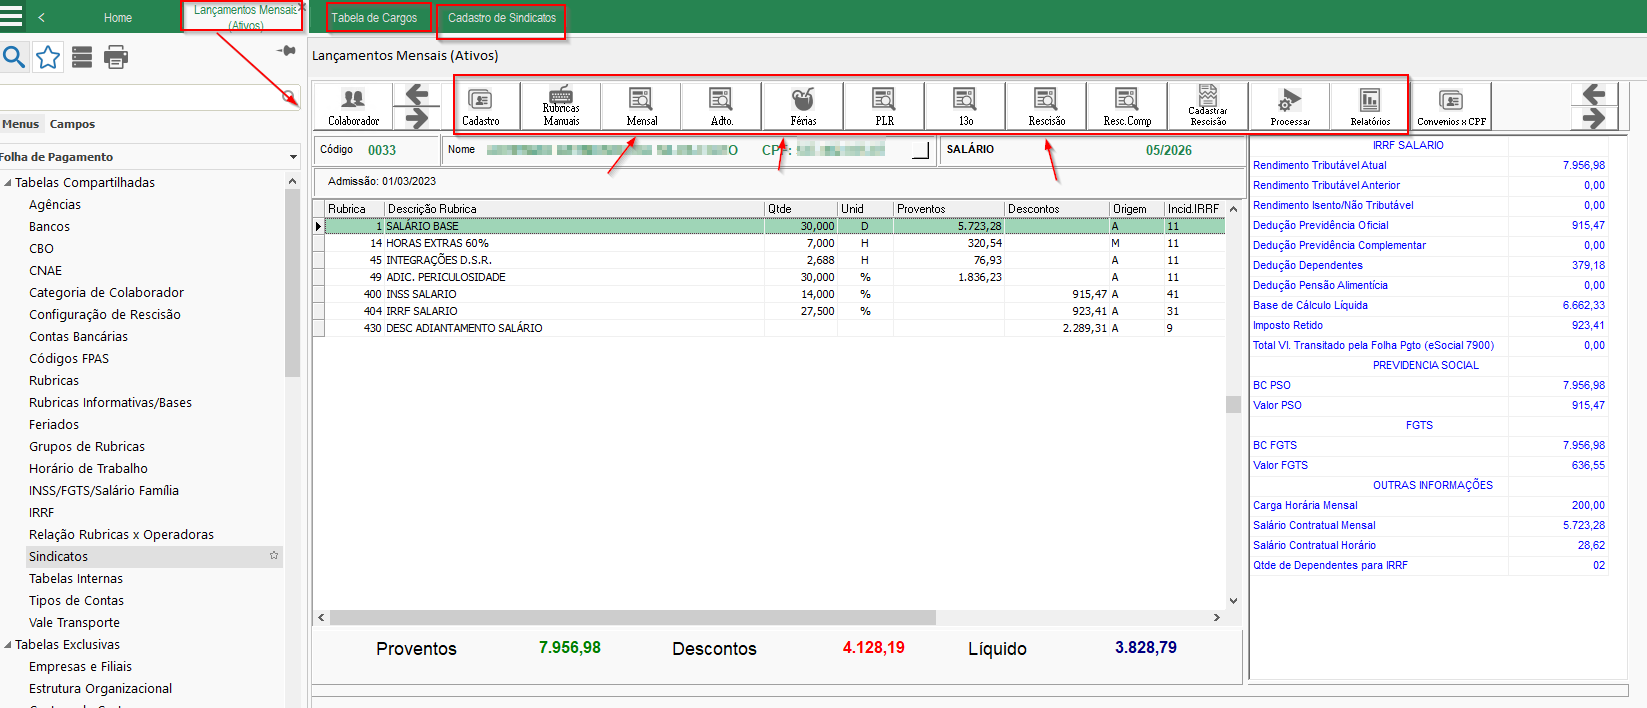The height and width of the screenshot is (708, 1647).
Task: Open the hamburger menu icon
Action: coord(11,16)
